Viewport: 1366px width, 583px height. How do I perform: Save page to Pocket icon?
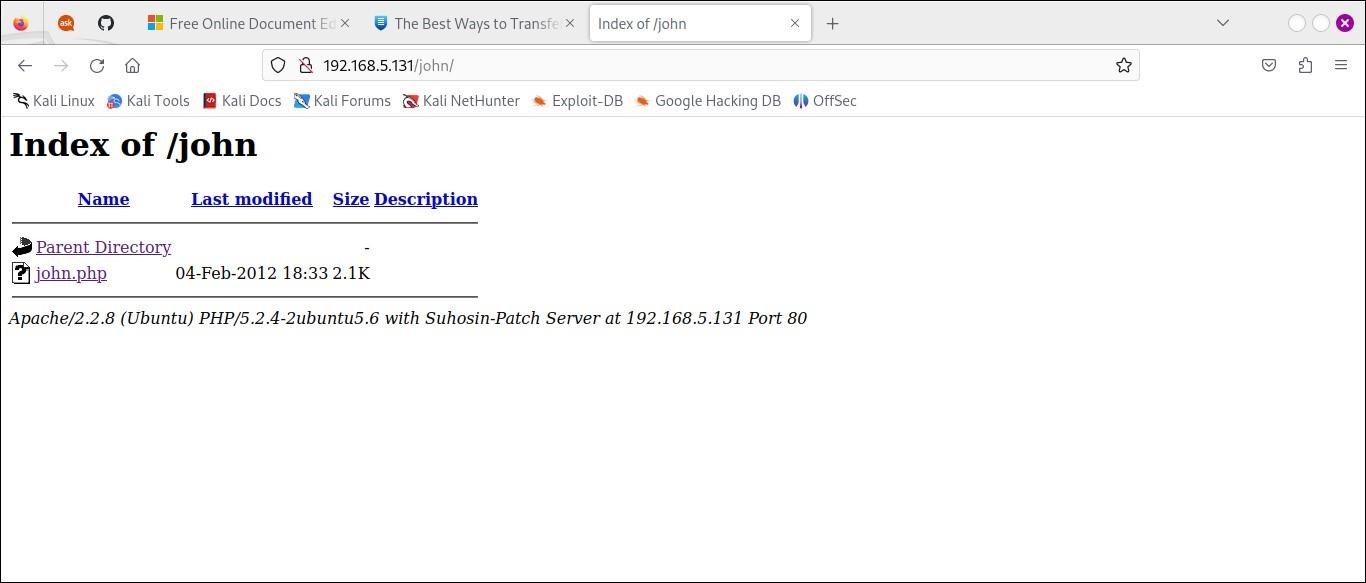point(1269,66)
